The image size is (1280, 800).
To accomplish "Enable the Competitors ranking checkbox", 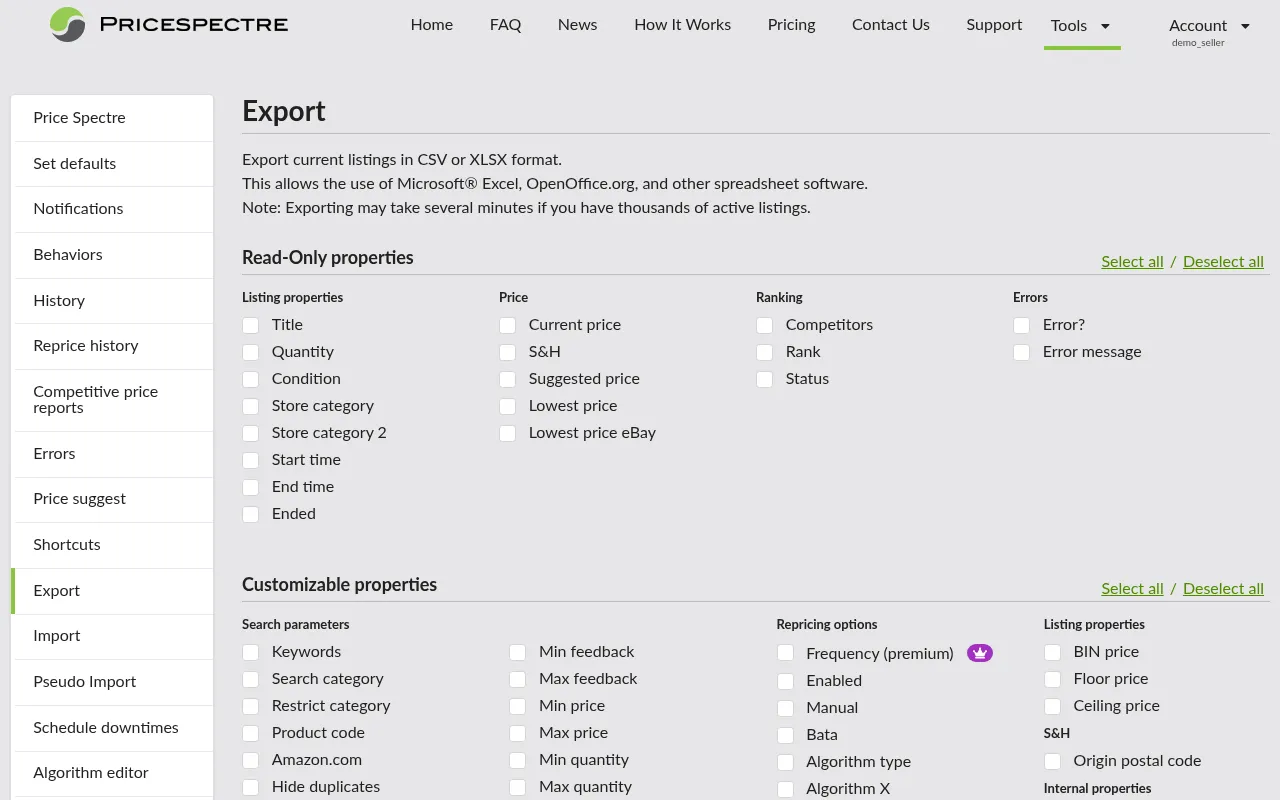I will [x=764, y=325].
